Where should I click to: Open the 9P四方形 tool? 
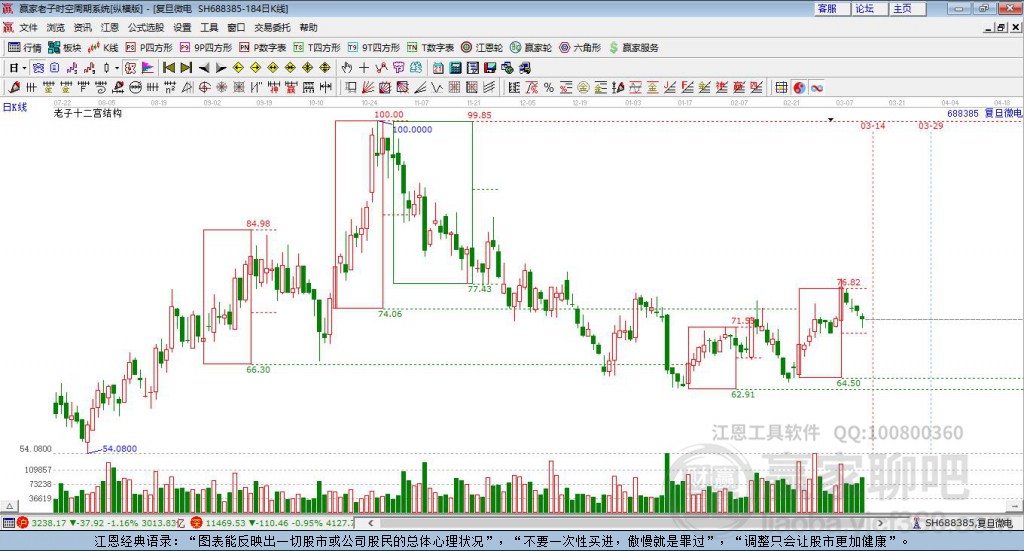[x=206, y=48]
